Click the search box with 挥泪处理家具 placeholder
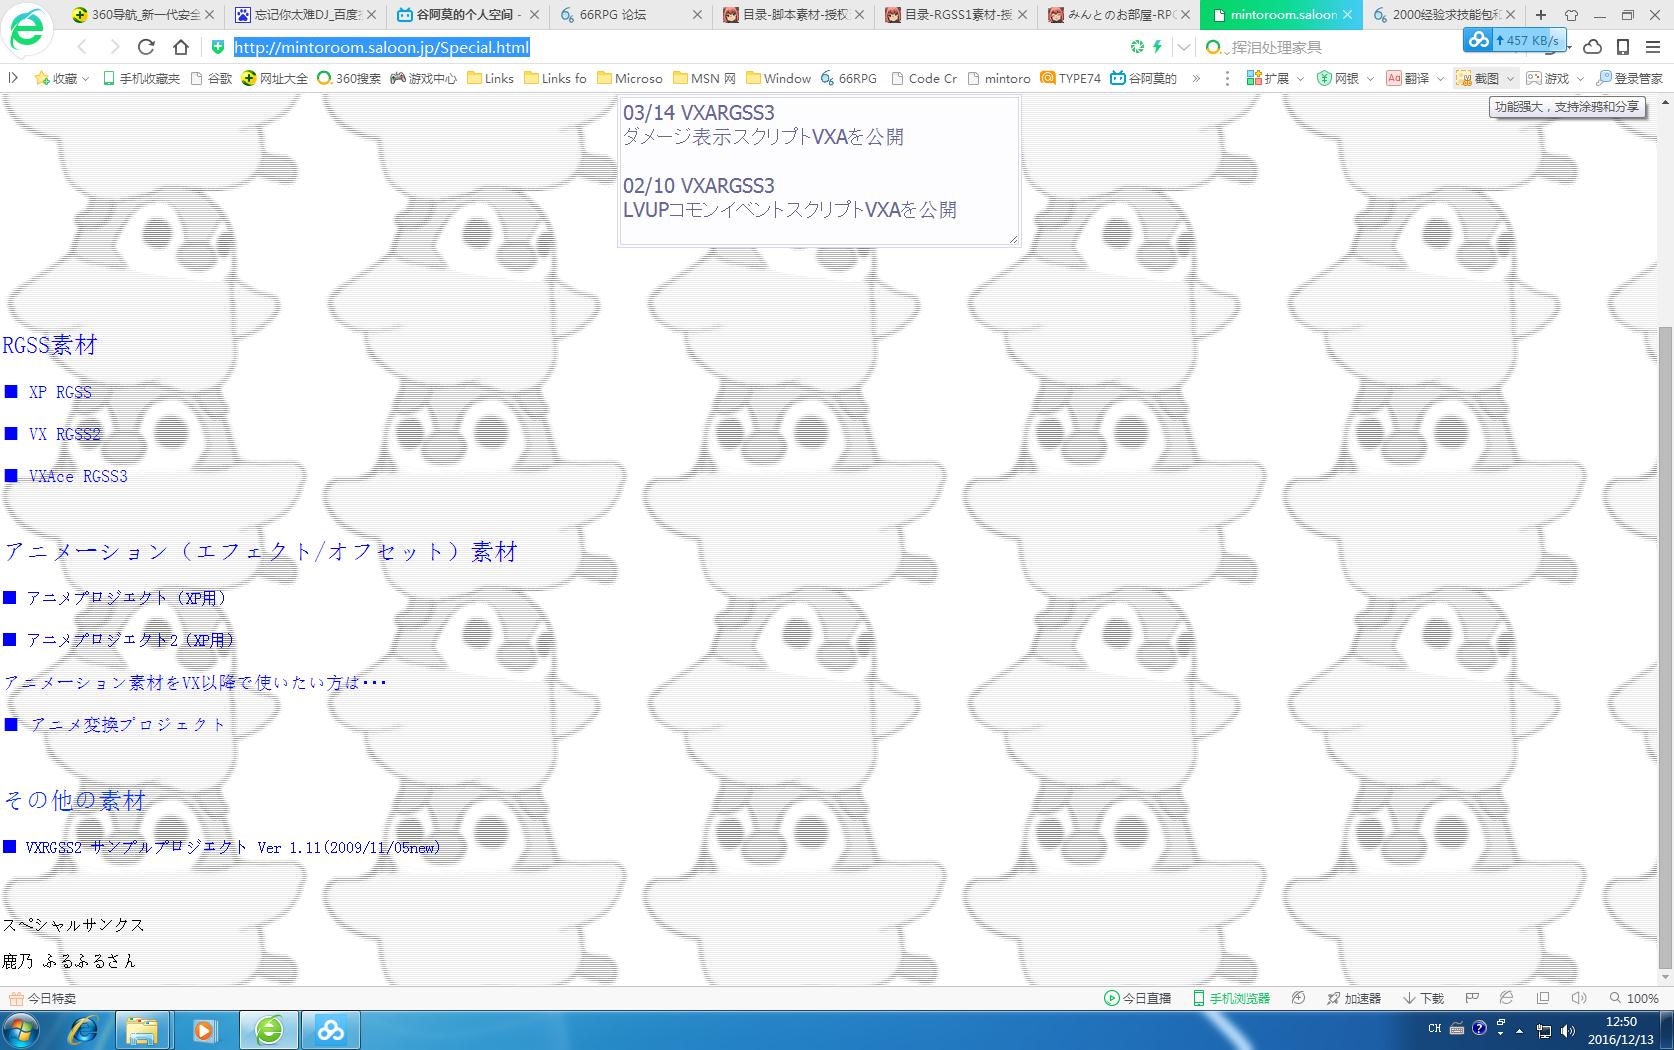This screenshot has height=1050, width=1674. coord(1330,47)
